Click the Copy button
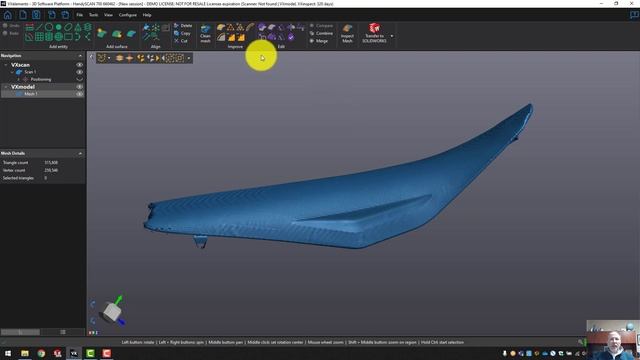This screenshot has height=360, width=640. tap(182, 33)
